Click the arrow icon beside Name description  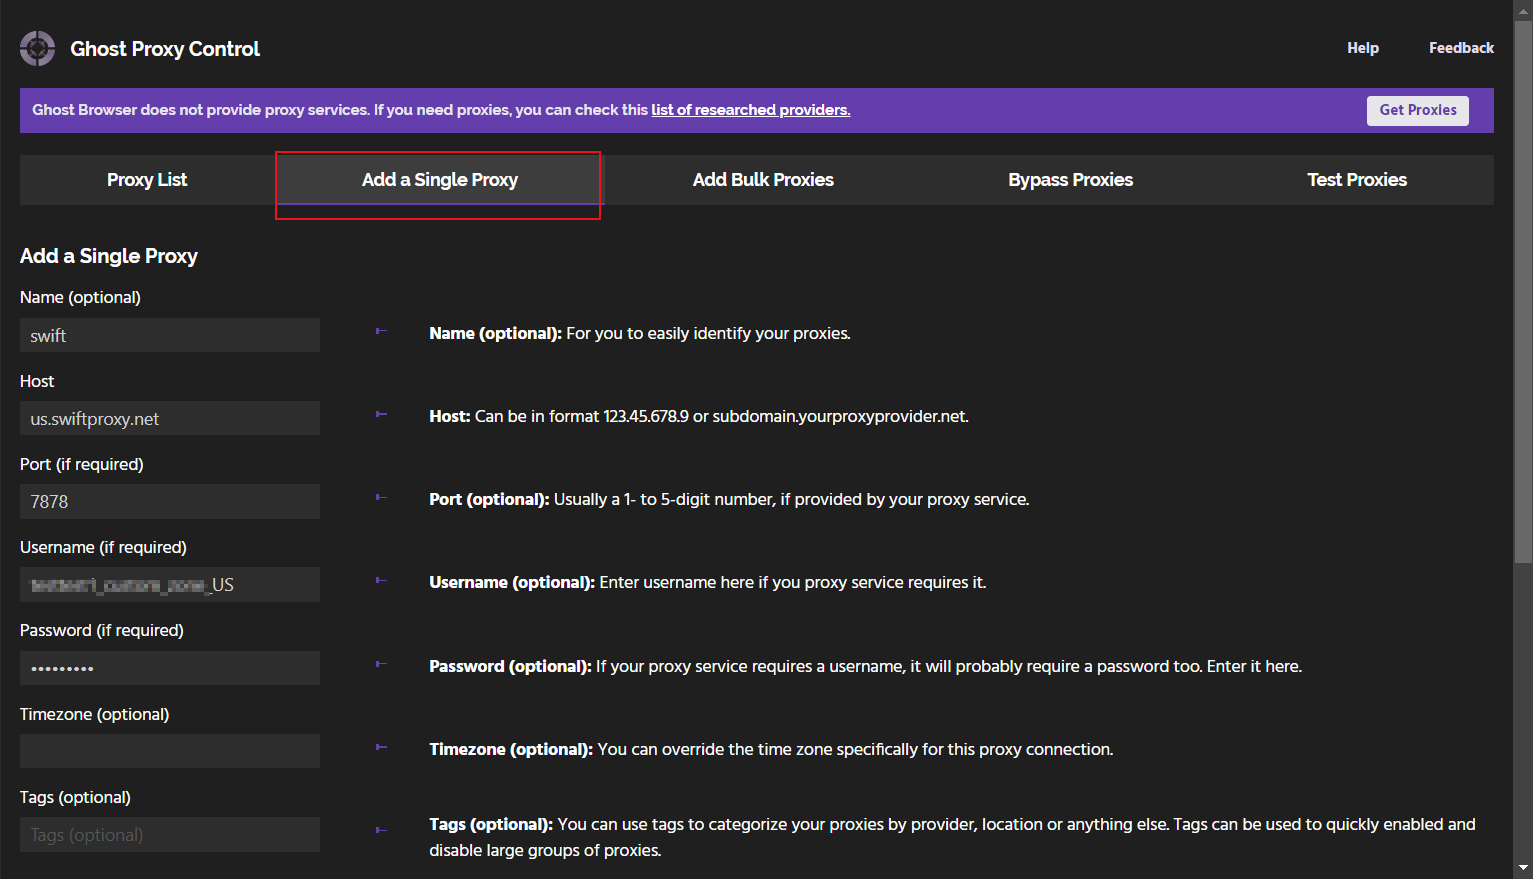[381, 332]
